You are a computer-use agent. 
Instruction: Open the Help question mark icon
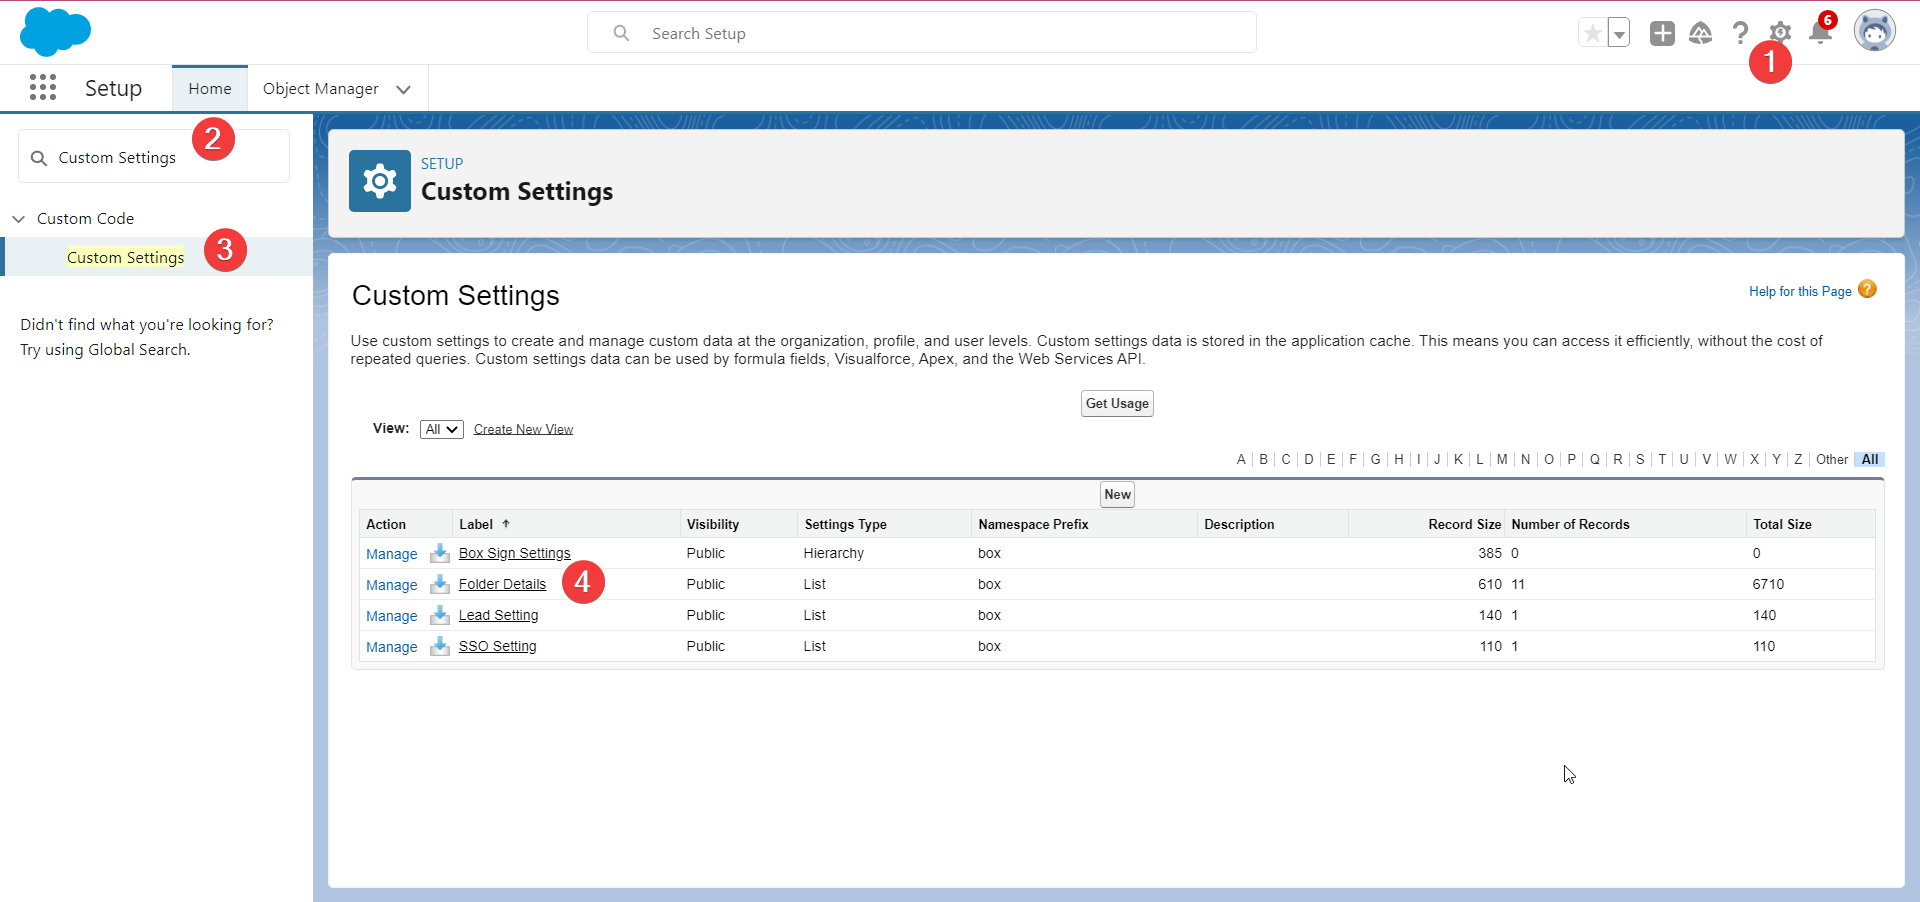tap(1740, 33)
